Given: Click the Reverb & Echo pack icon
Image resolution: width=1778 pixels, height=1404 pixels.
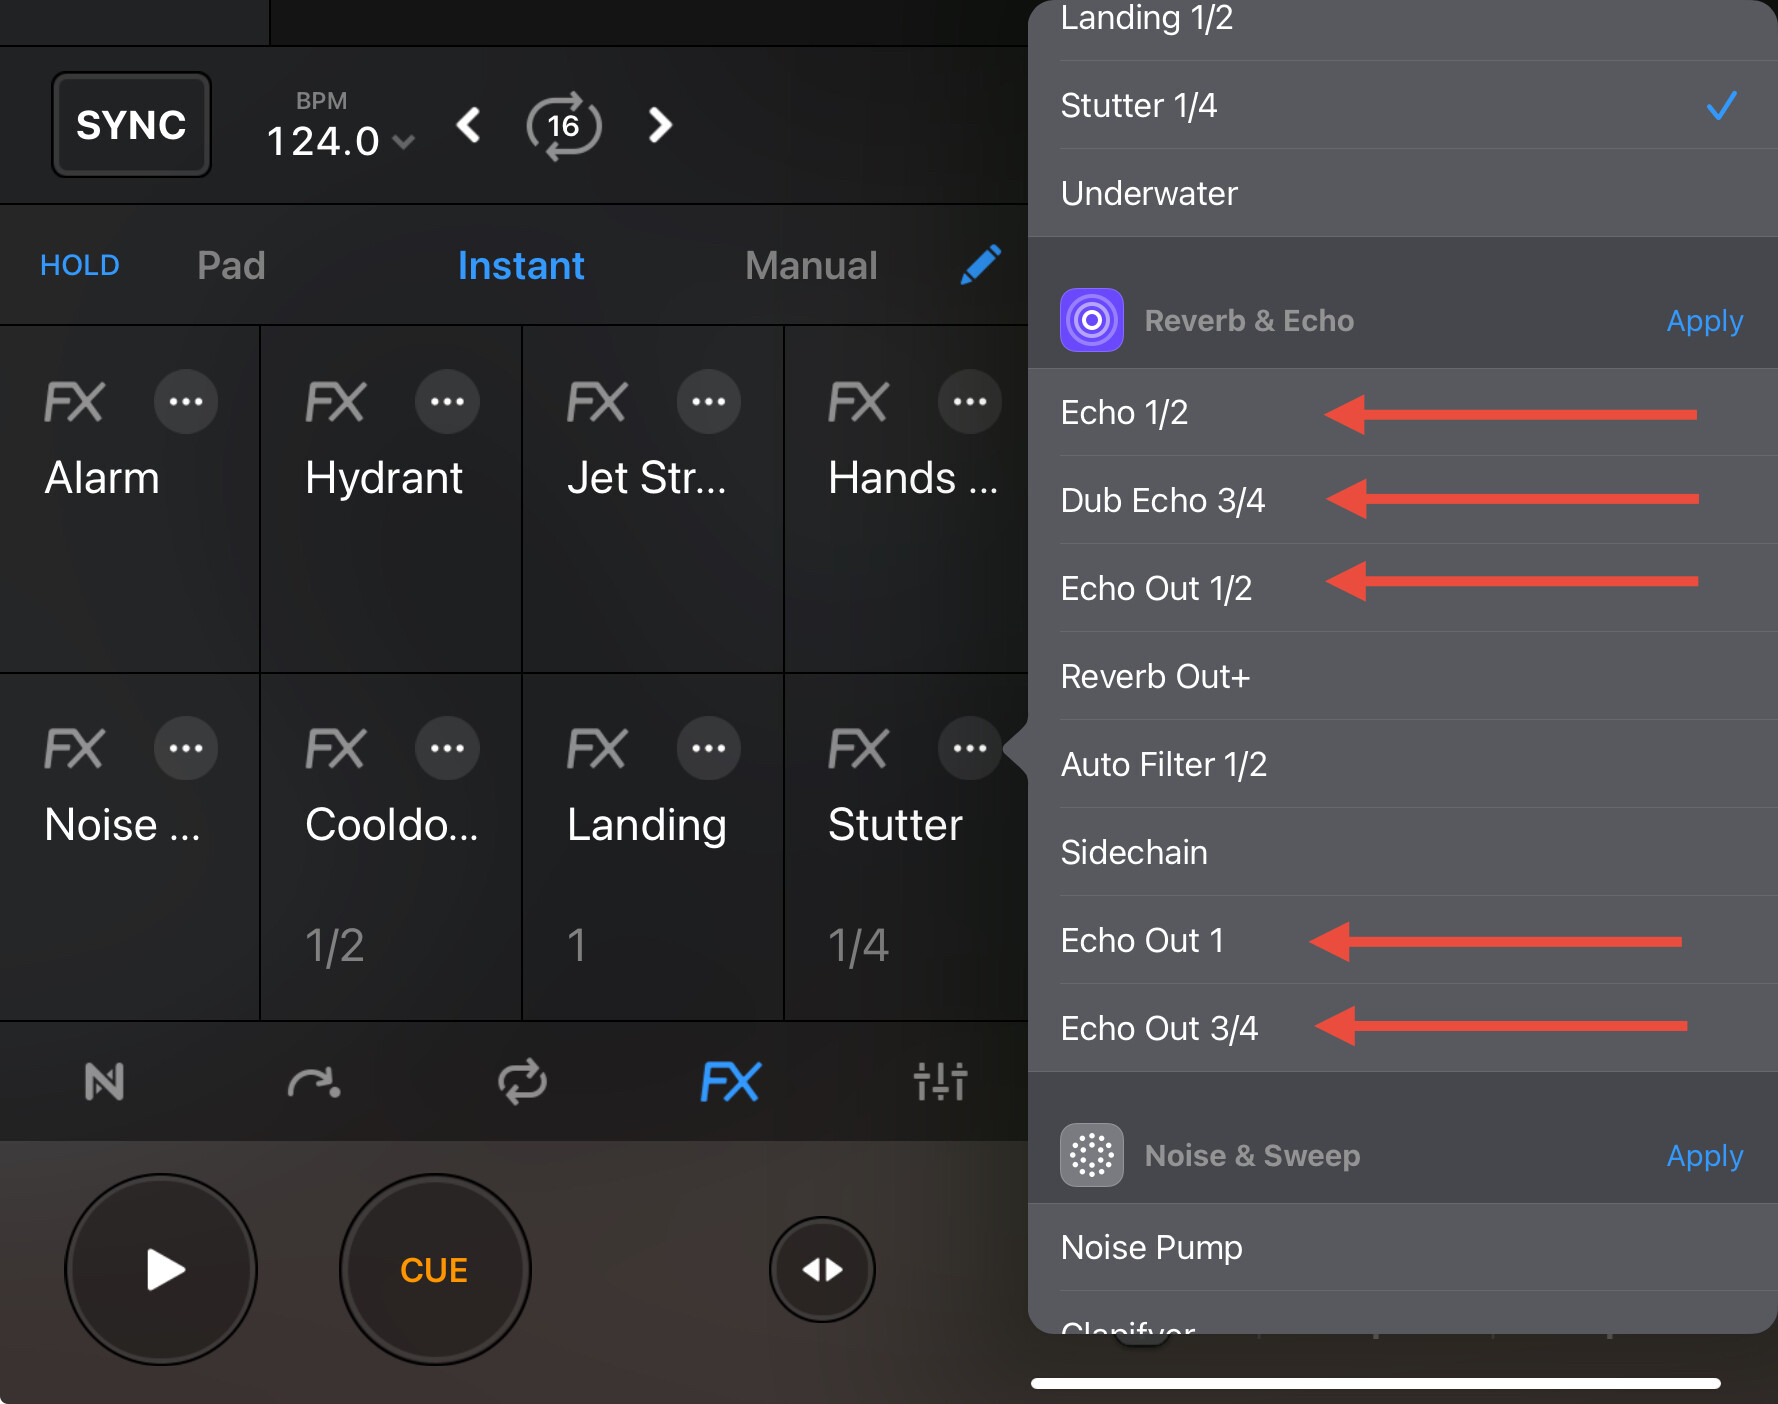Looking at the screenshot, I should coord(1091,320).
